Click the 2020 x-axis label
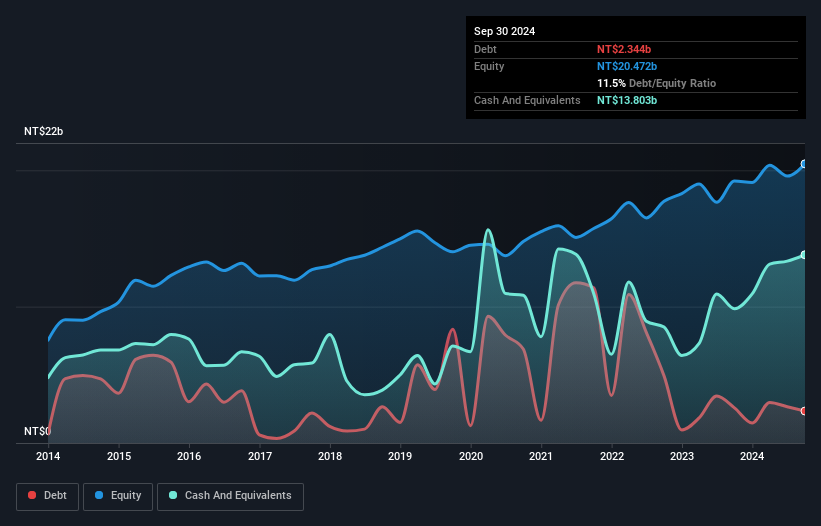Image resolution: width=821 pixels, height=526 pixels. (x=471, y=456)
